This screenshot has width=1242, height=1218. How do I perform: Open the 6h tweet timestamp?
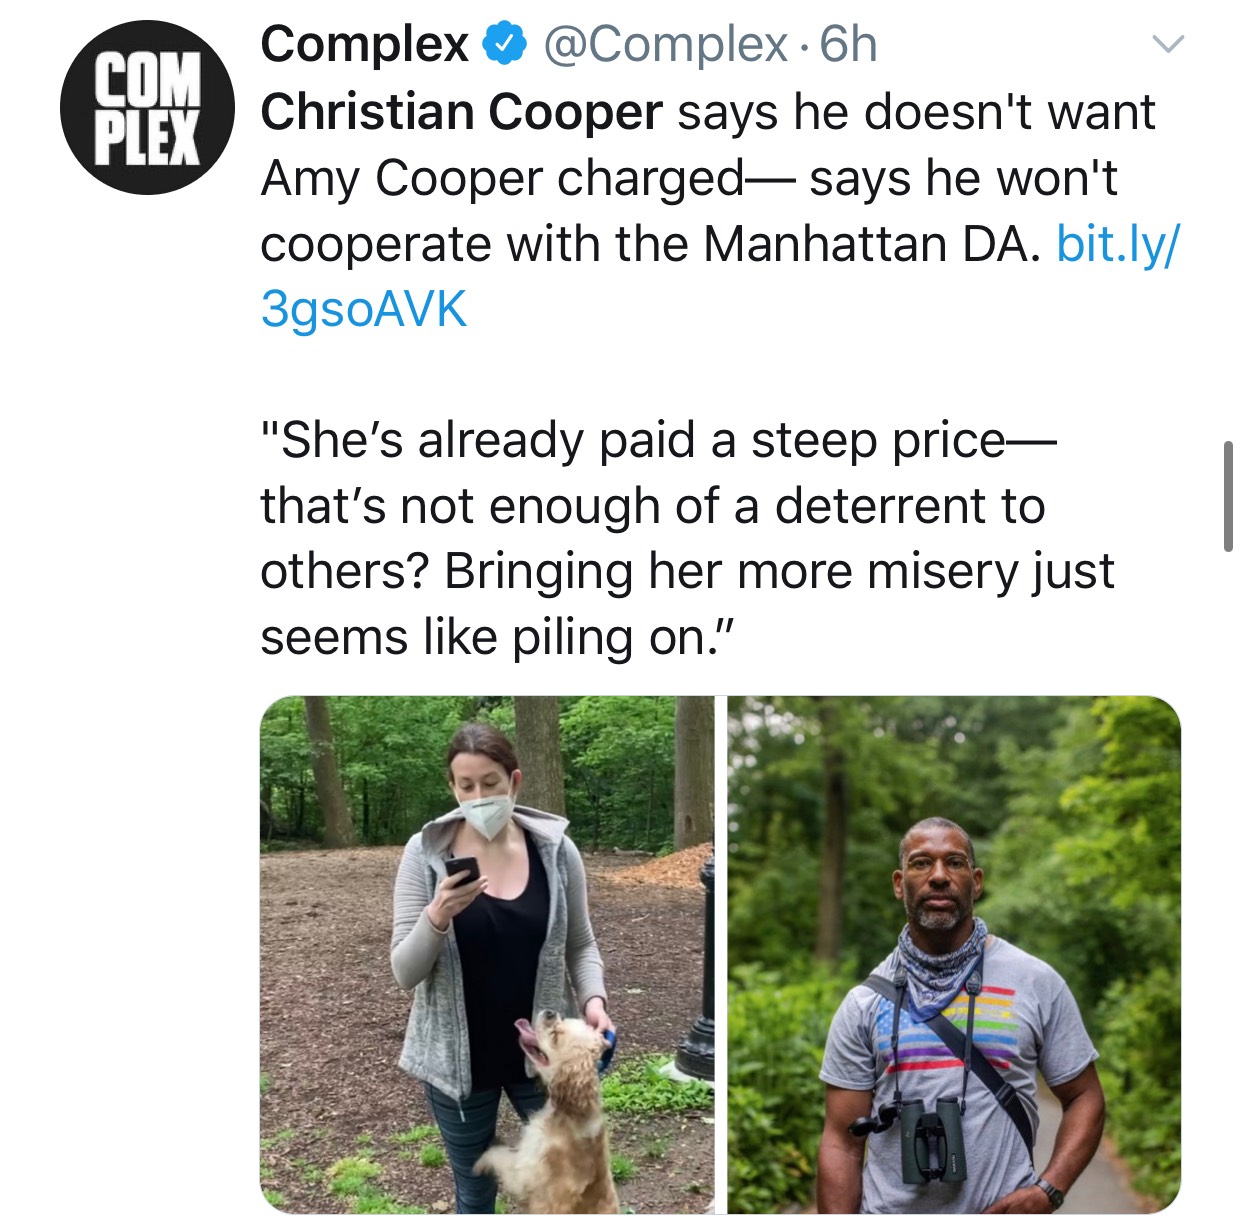[x=848, y=44]
